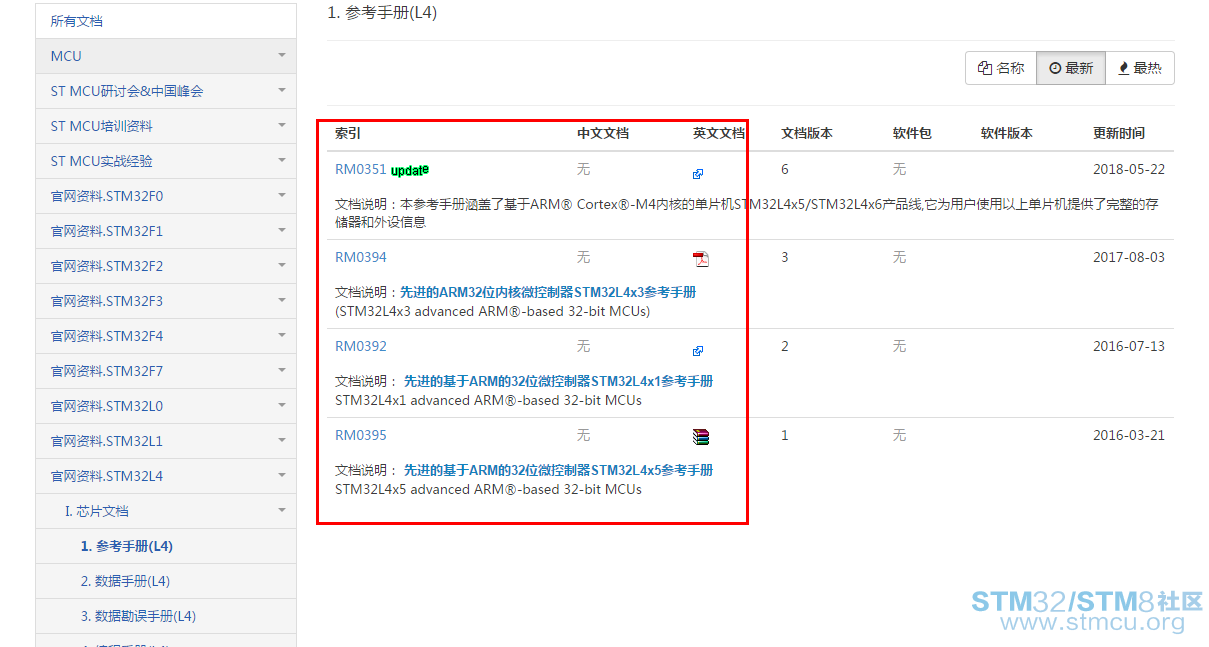Open 先进的基于ARM的32位微控制器STM32L4x5参考手册 link
This screenshot has width=1209, height=647.
(x=558, y=471)
